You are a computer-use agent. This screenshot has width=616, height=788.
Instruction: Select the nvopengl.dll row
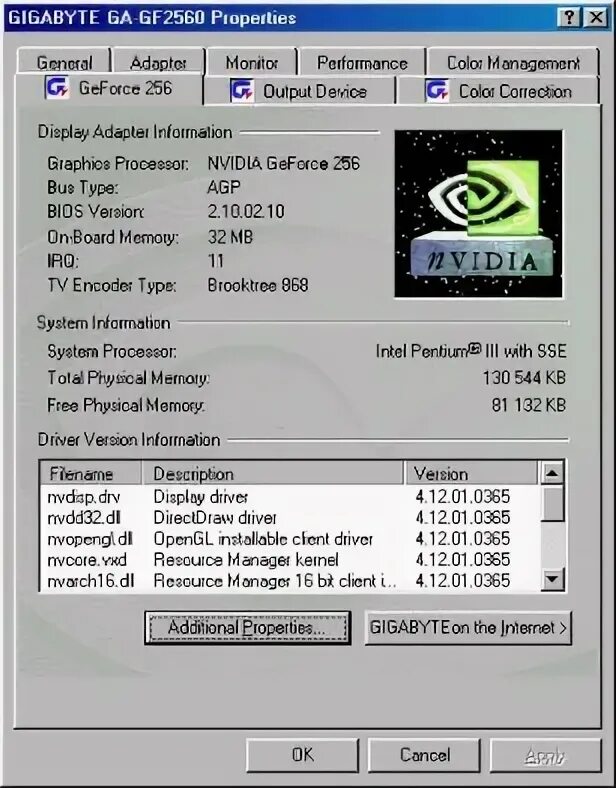(x=289, y=539)
